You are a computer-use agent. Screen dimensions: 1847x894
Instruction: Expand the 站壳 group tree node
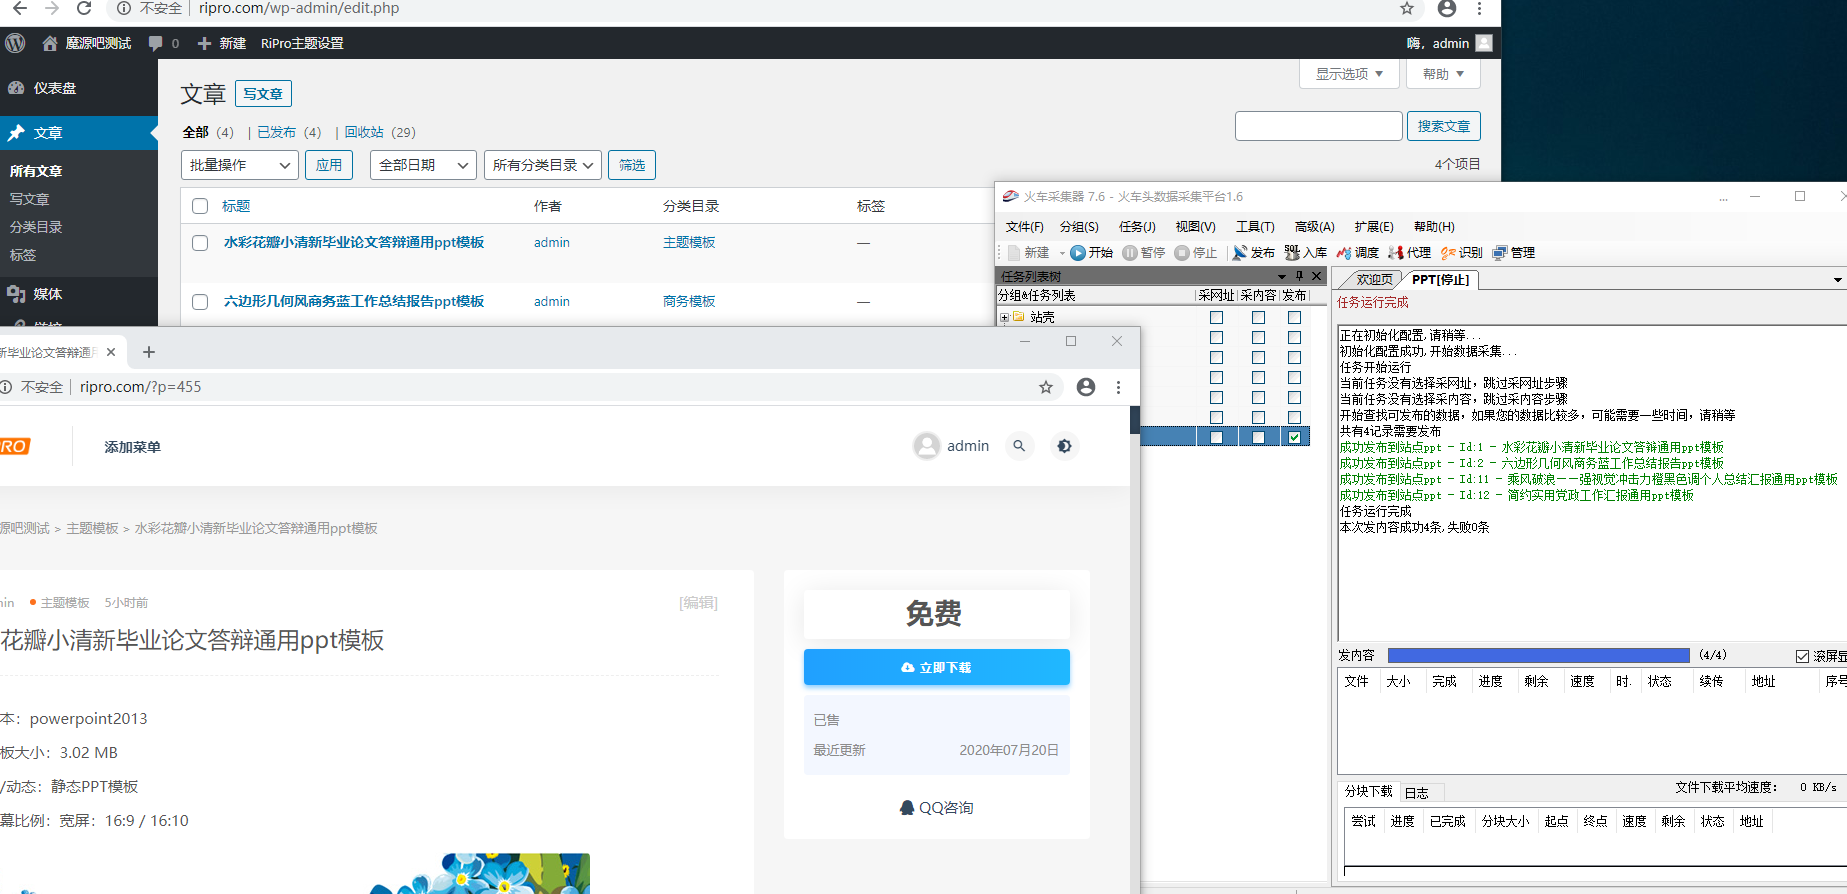click(x=1004, y=317)
